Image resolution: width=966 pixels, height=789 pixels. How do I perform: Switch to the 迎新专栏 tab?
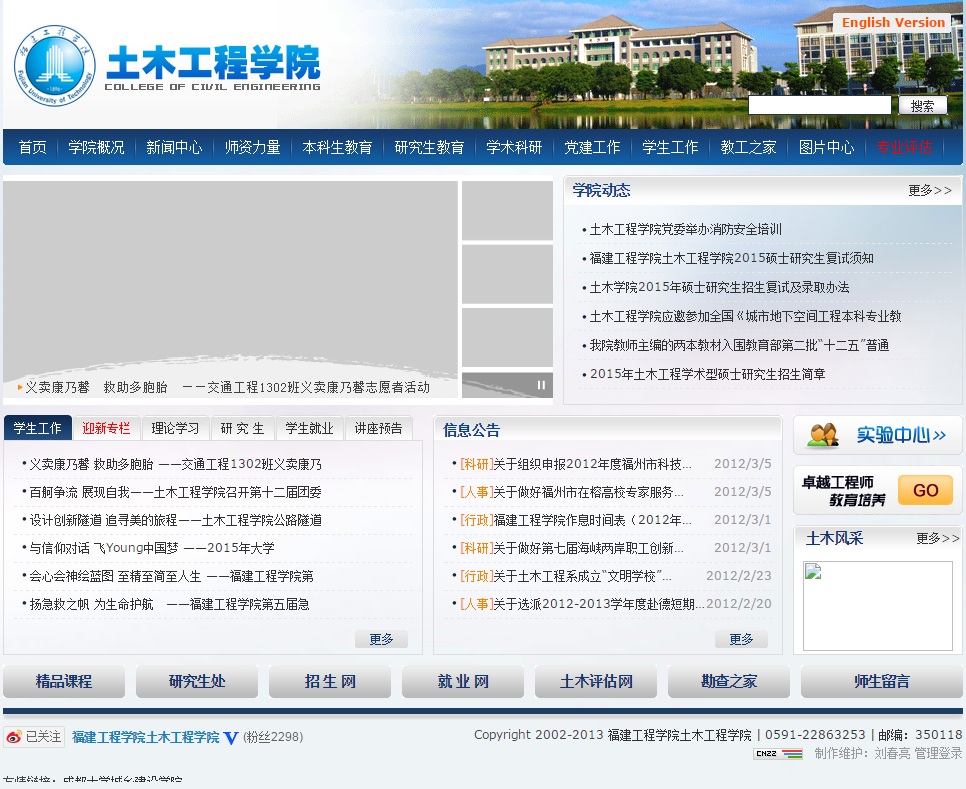(106, 428)
